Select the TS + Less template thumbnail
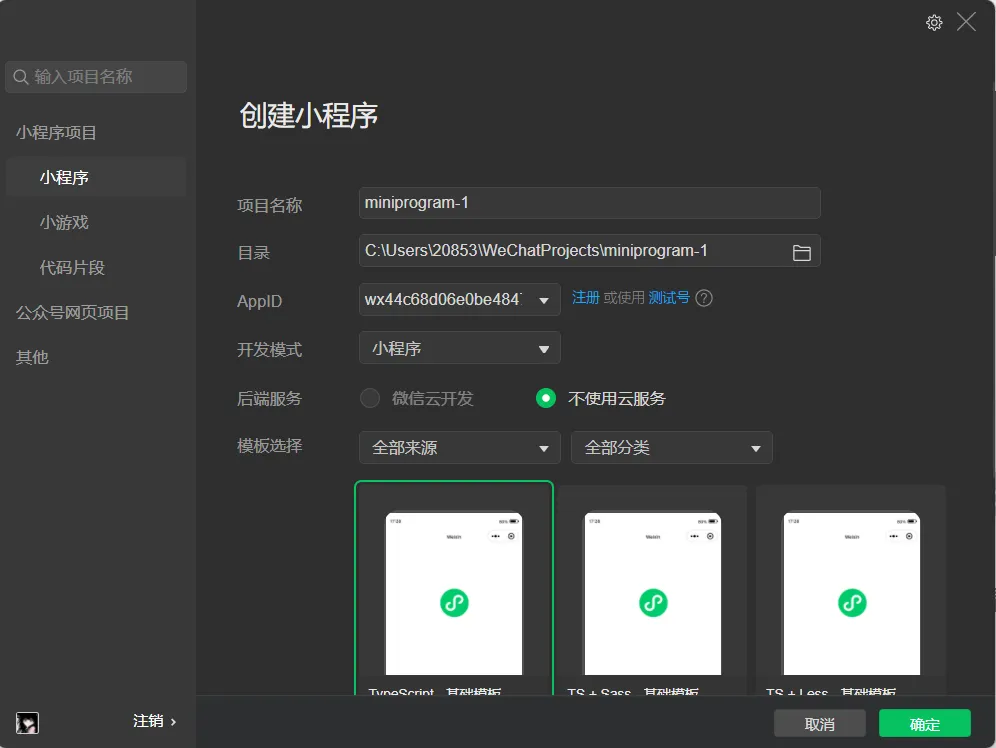This screenshot has width=996, height=748. click(x=851, y=591)
